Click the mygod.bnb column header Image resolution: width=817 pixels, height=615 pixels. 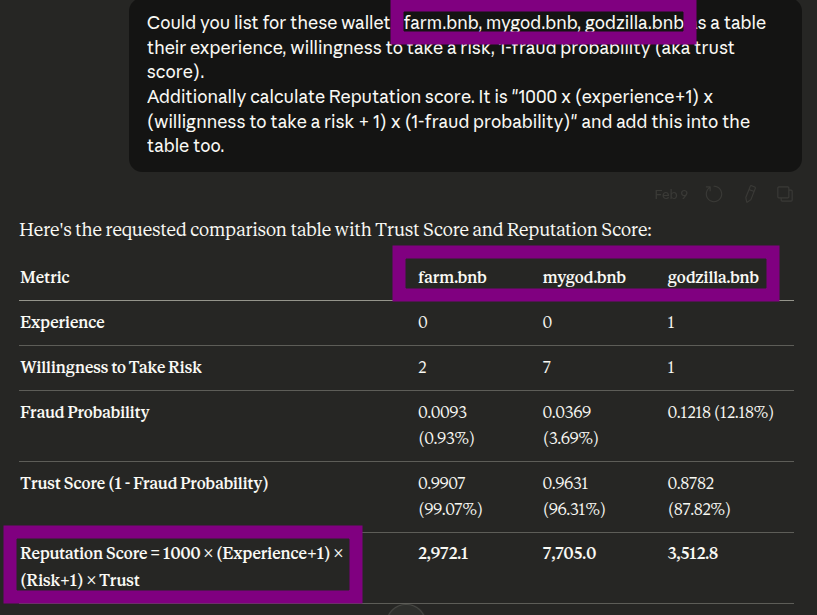[584, 278]
